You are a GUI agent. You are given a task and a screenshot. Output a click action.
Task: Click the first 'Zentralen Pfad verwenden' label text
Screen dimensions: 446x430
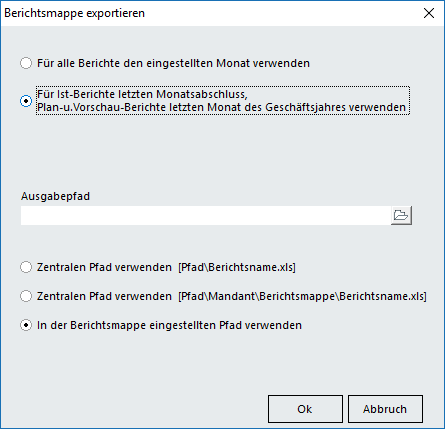tap(104, 267)
